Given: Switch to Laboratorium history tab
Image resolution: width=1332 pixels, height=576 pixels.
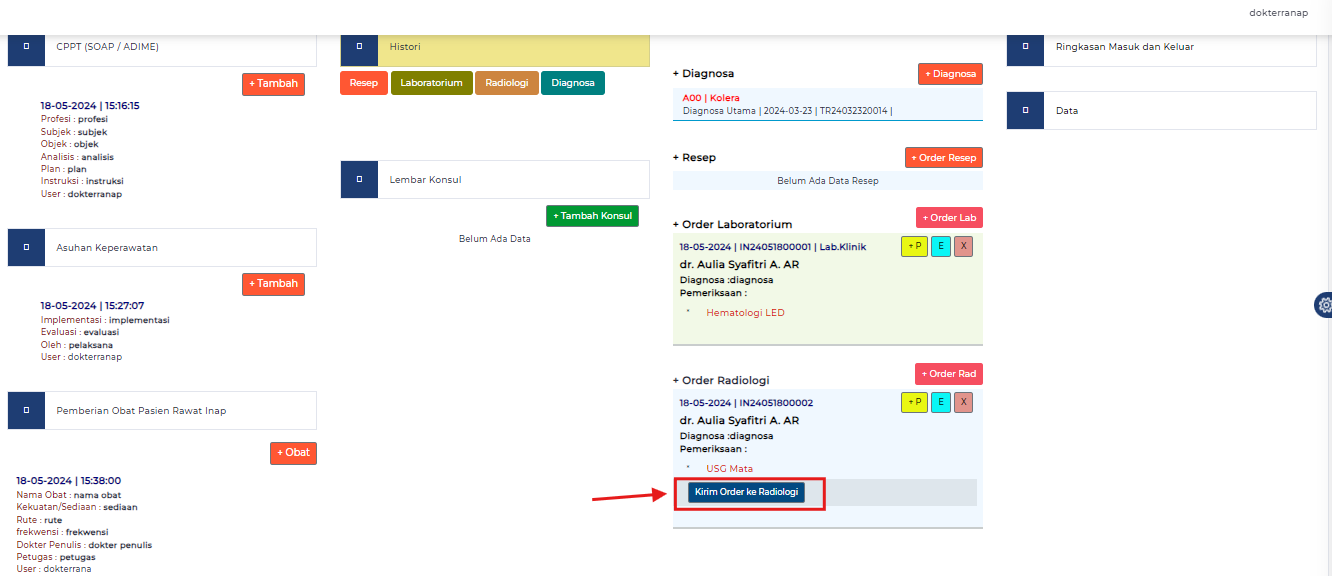Looking at the screenshot, I should (431, 83).
